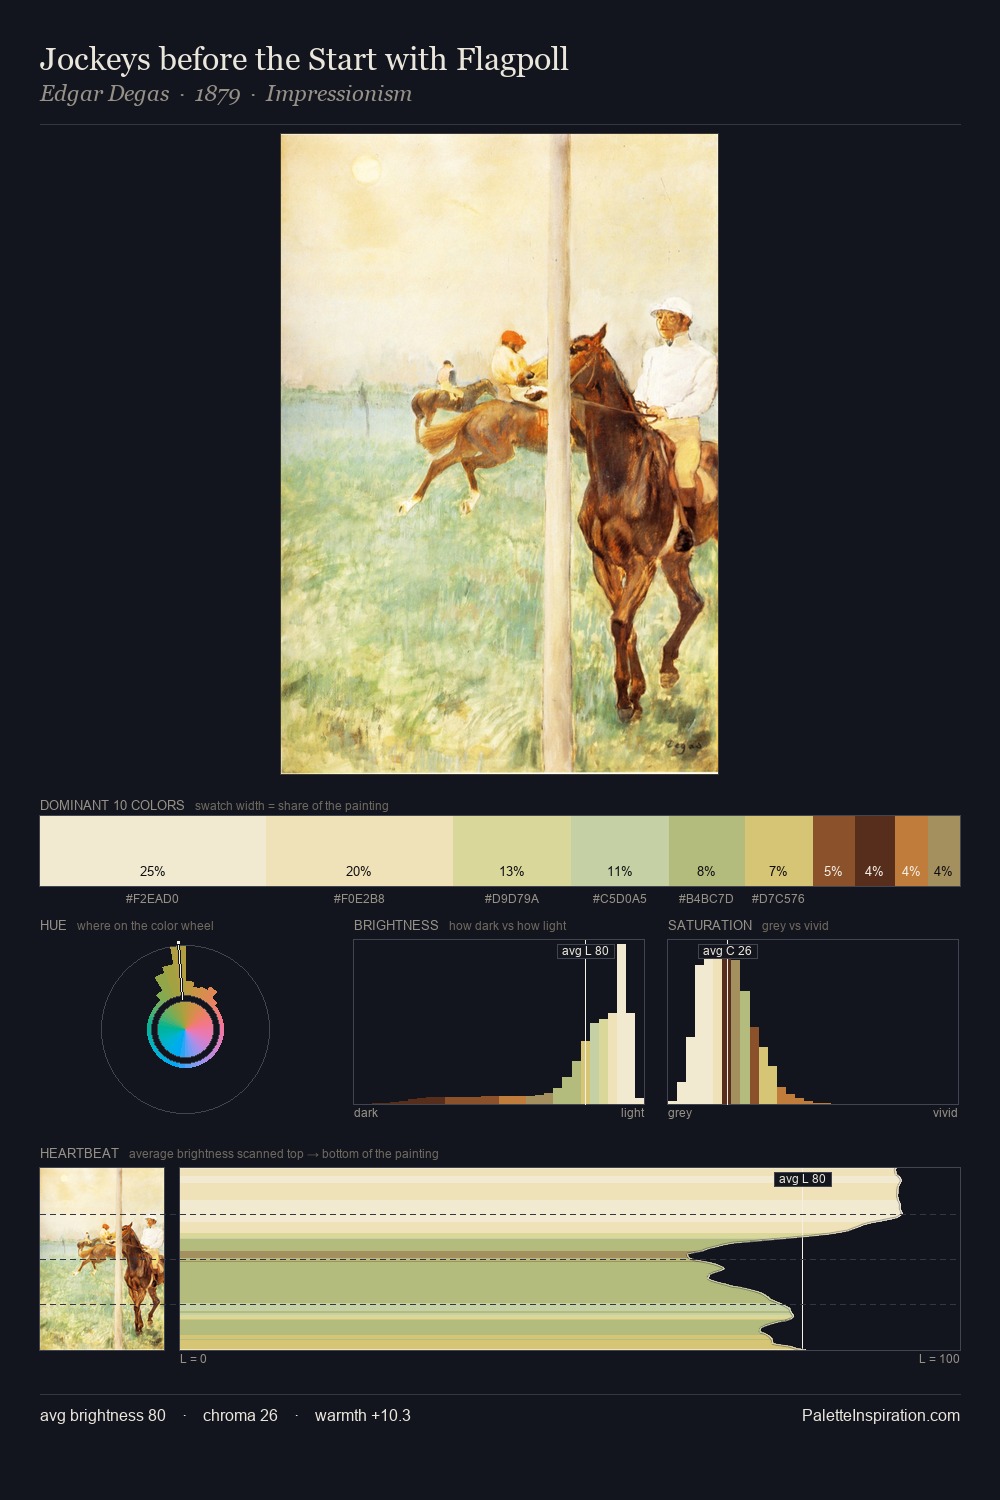Screen dimensions: 1000x1500
Task: Click 'dark' axis label in brightness chart
Action: pyautogui.click(x=366, y=1113)
